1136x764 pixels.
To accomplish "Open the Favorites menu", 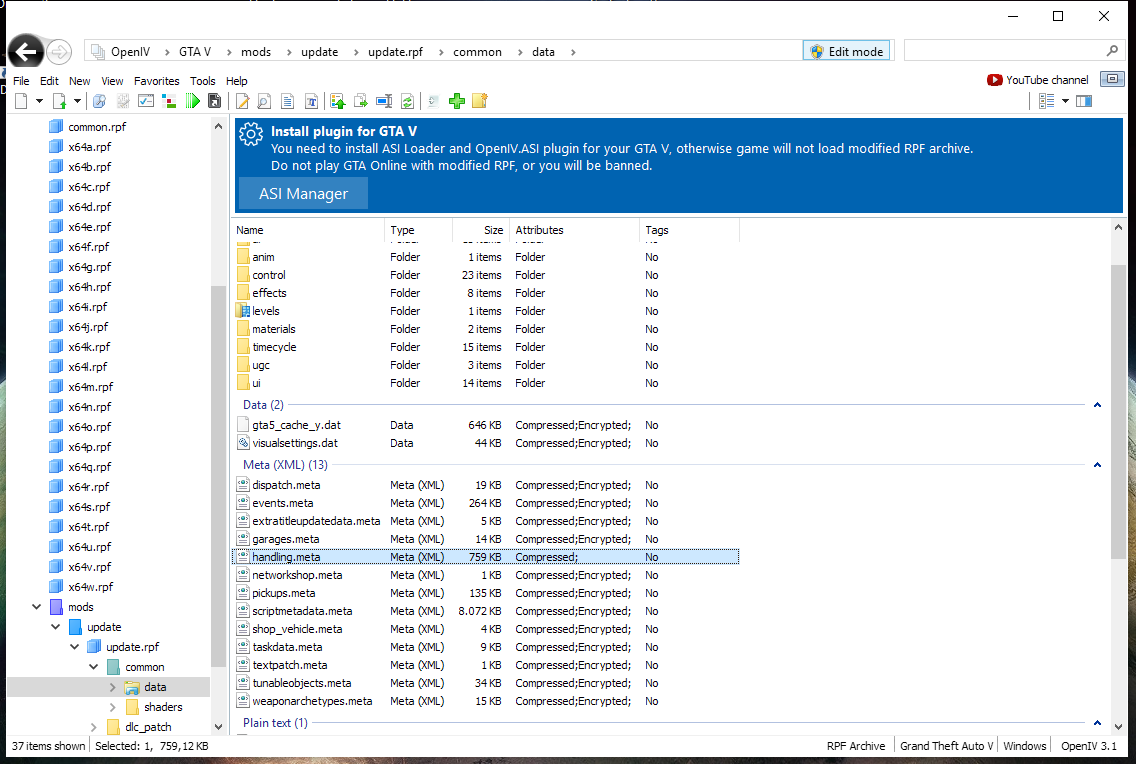I will point(156,81).
